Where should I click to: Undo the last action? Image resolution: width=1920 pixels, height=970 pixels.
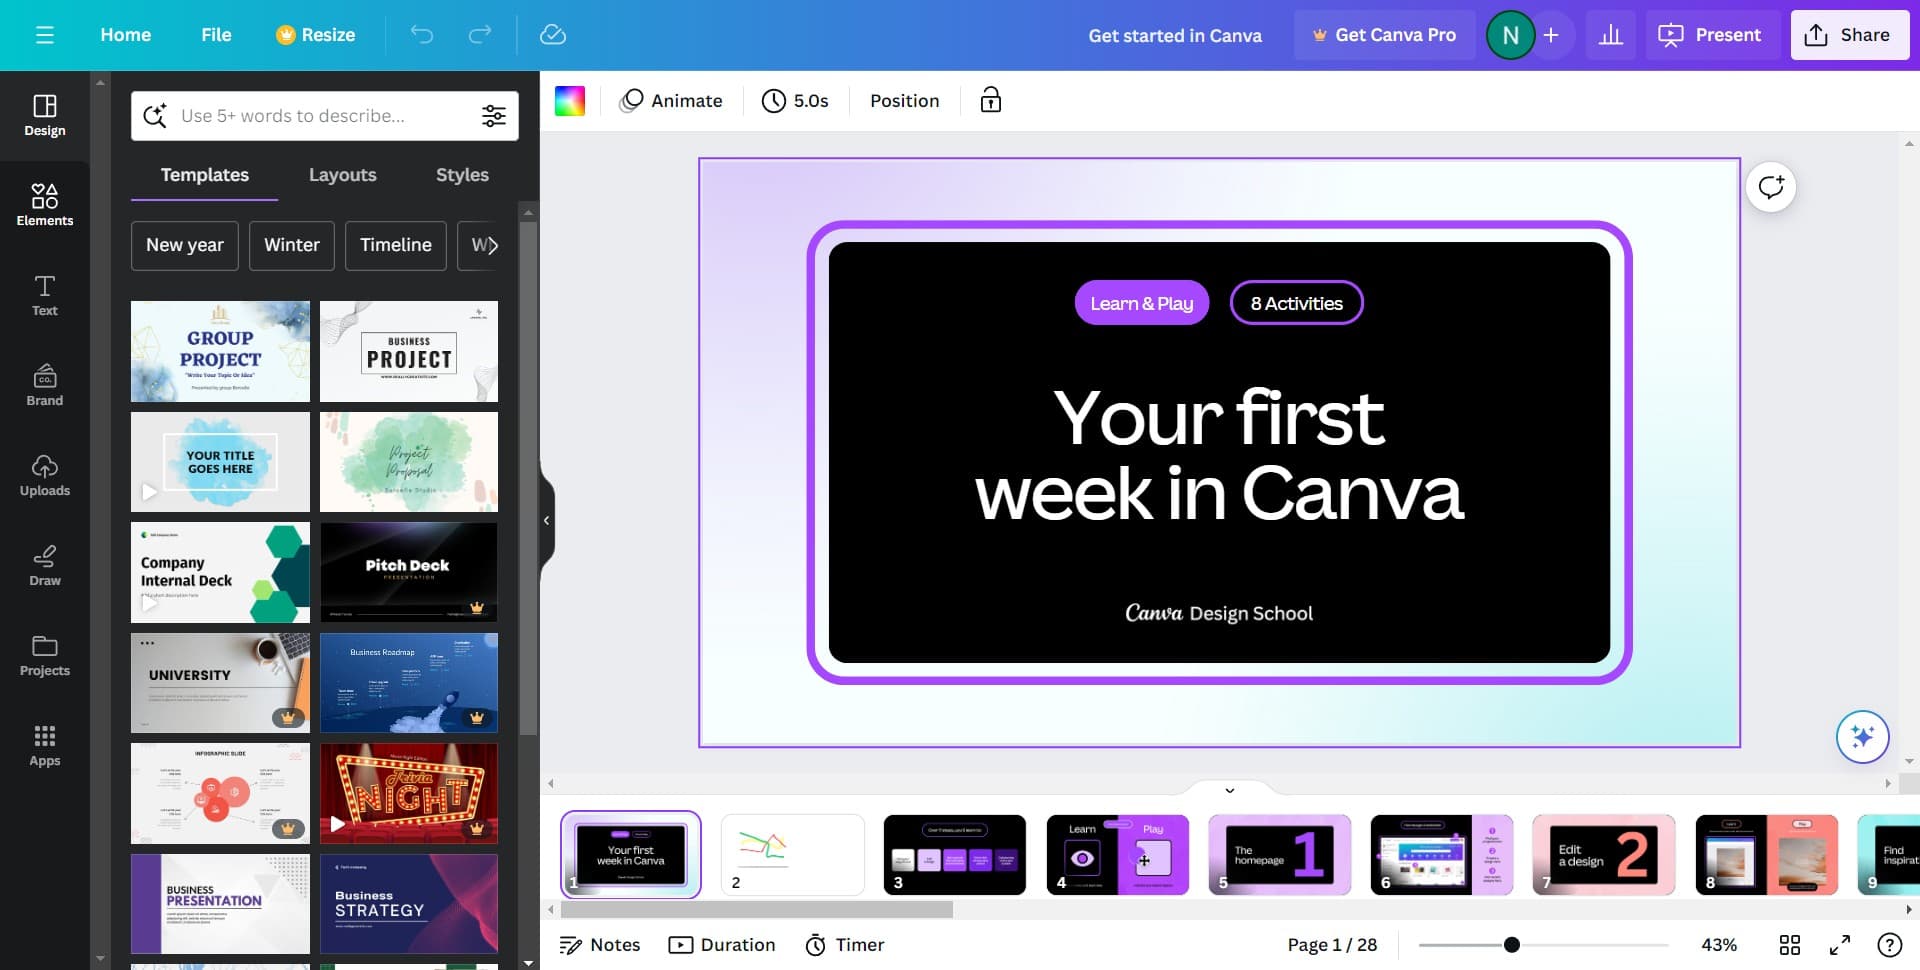(422, 34)
